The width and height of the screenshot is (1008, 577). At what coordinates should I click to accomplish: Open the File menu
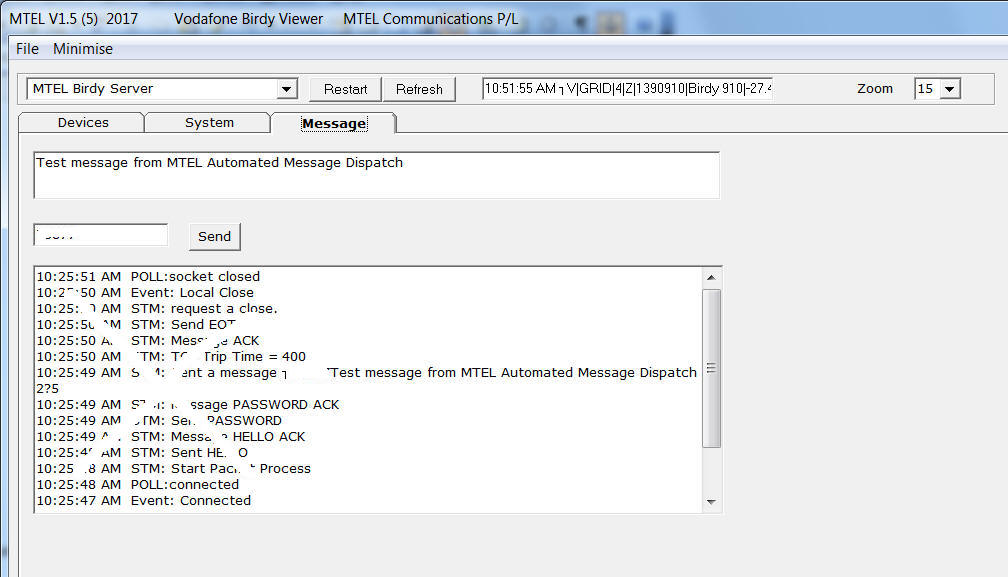click(27, 49)
